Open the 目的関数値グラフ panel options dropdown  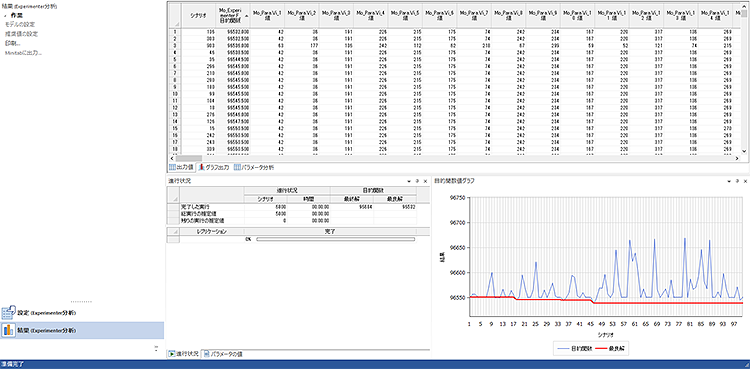point(729,181)
